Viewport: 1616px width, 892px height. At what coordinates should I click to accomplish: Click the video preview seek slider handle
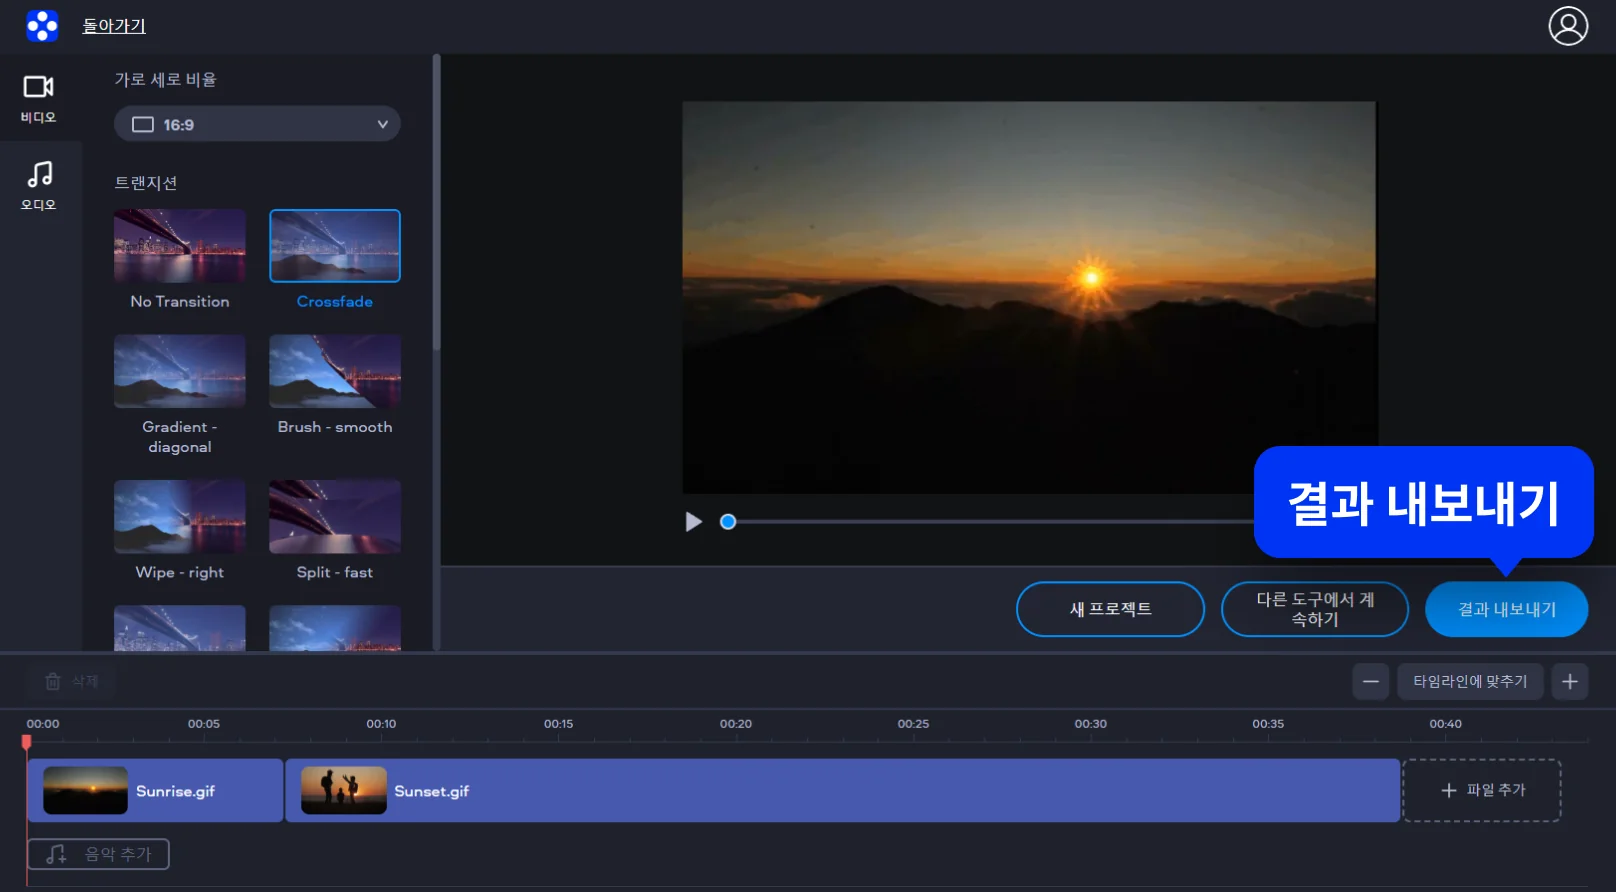[x=728, y=522]
